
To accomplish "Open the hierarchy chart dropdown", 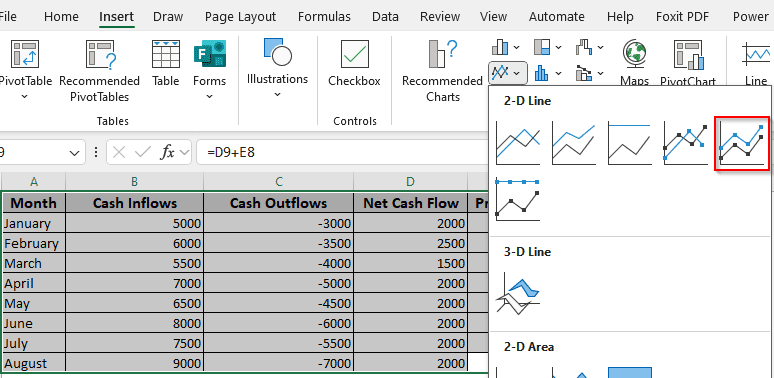I will 548,47.
